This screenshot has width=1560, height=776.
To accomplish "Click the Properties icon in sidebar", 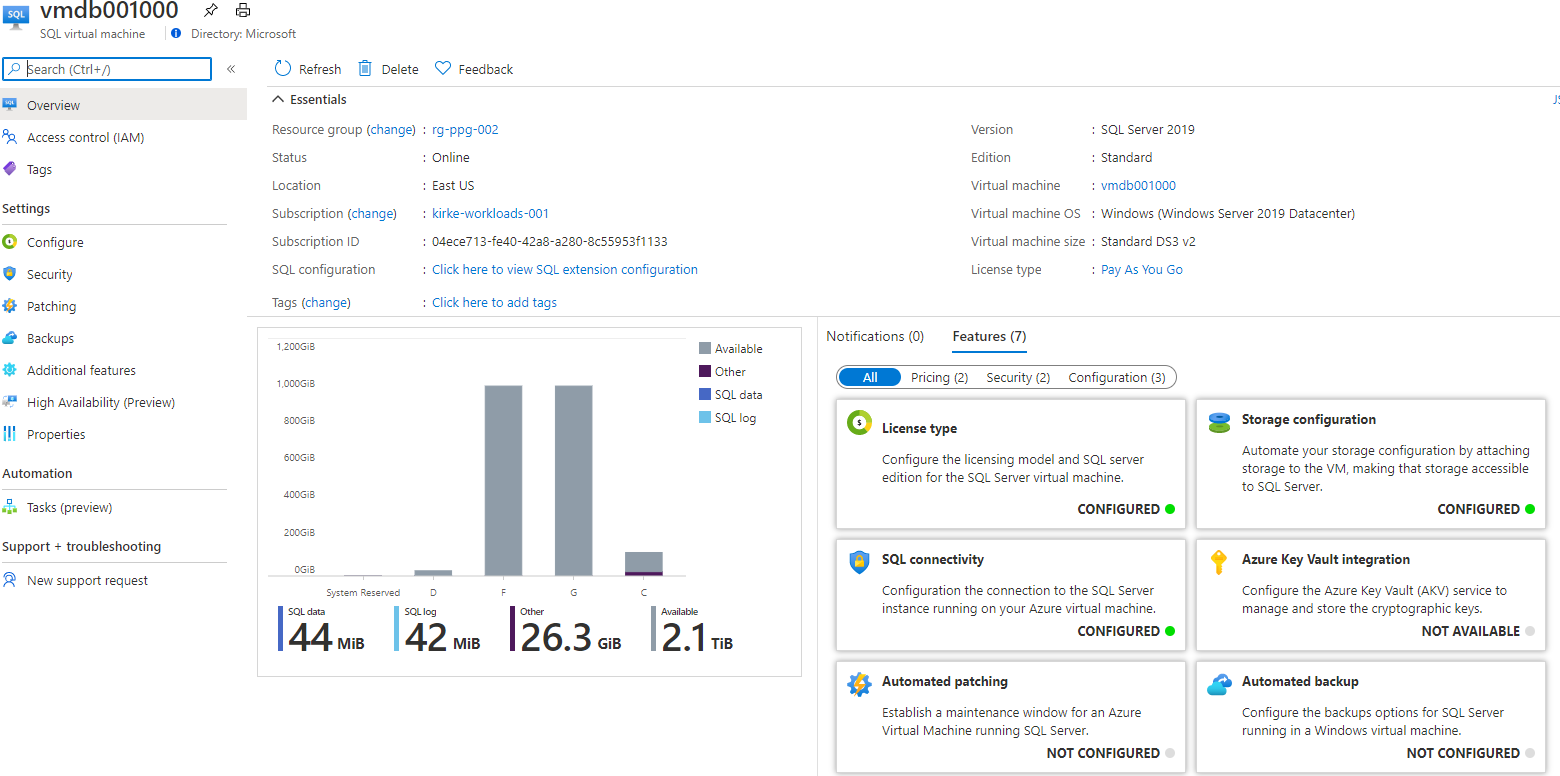I will click(10, 434).
